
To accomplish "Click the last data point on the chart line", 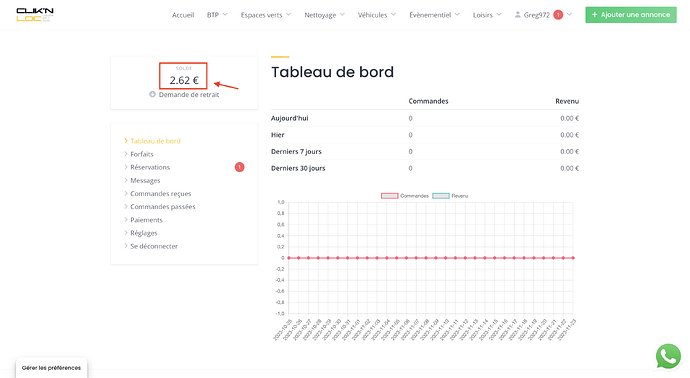I will click(573, 258).
